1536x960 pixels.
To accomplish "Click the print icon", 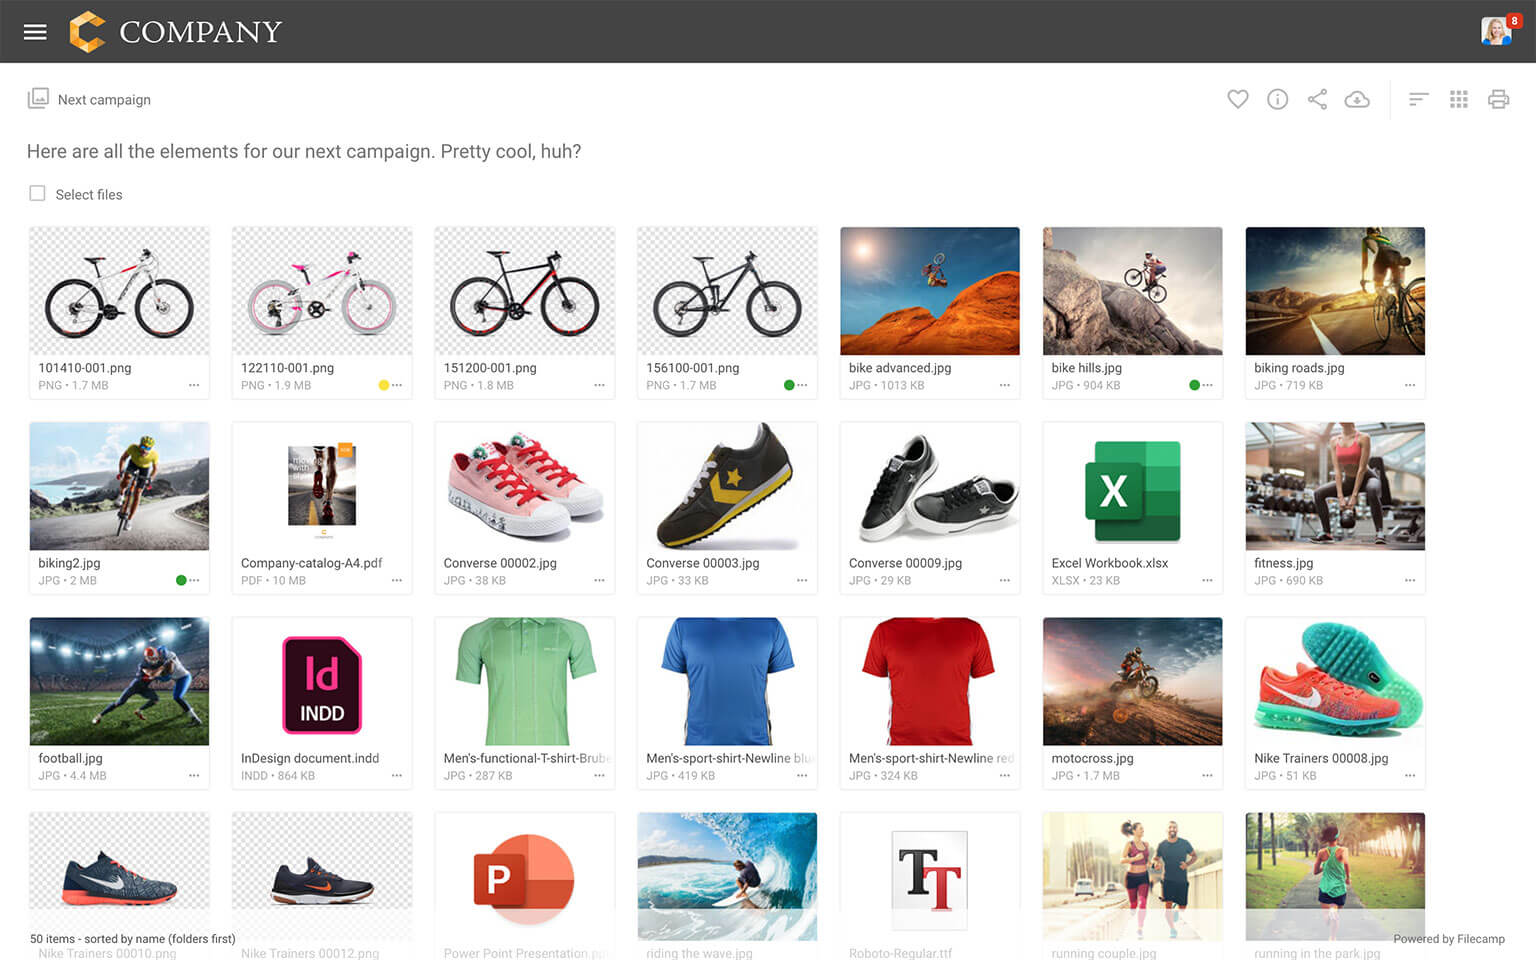I will (x=1498, y=99).
